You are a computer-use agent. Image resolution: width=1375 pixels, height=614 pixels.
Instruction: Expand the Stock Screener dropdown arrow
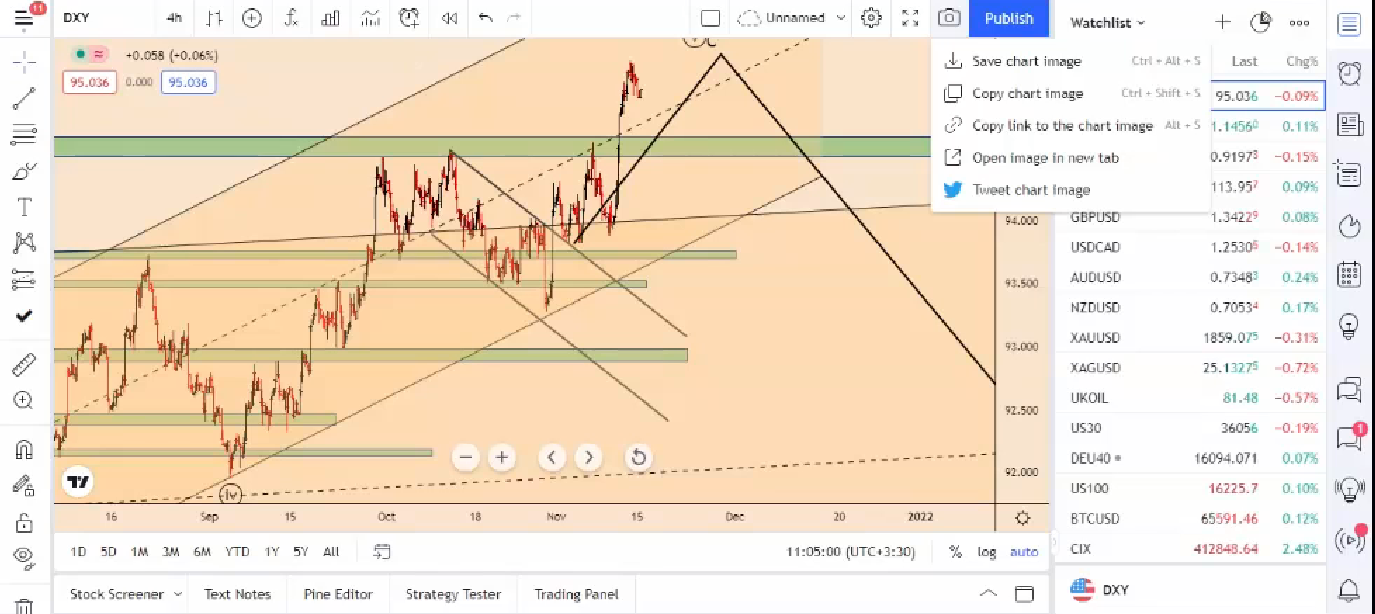pos(178,594)
